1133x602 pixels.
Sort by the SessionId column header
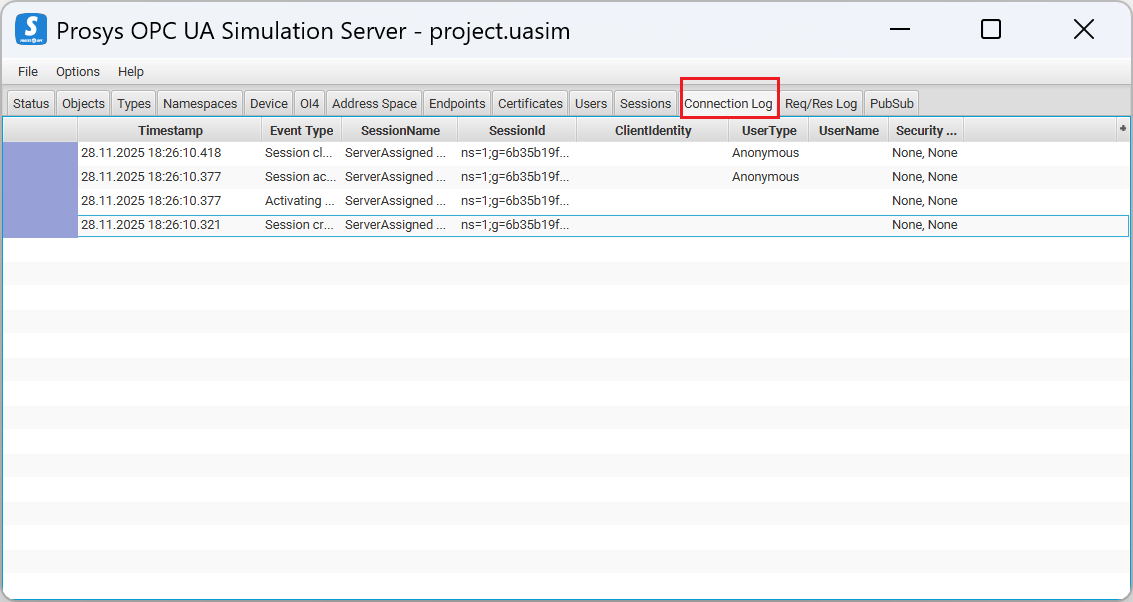pos(517,131)
